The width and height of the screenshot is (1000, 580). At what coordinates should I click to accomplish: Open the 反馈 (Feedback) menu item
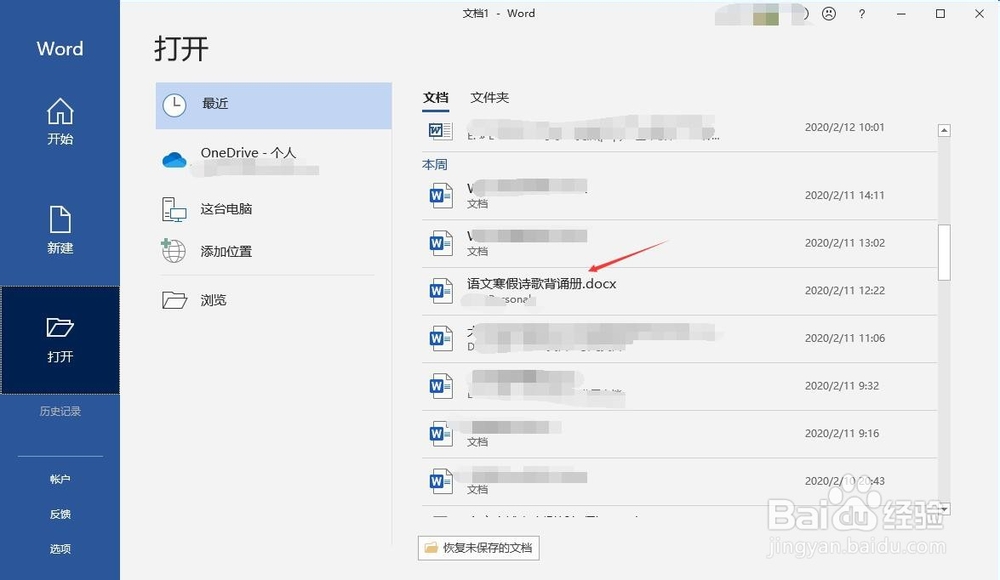click(x=60, y=514)
